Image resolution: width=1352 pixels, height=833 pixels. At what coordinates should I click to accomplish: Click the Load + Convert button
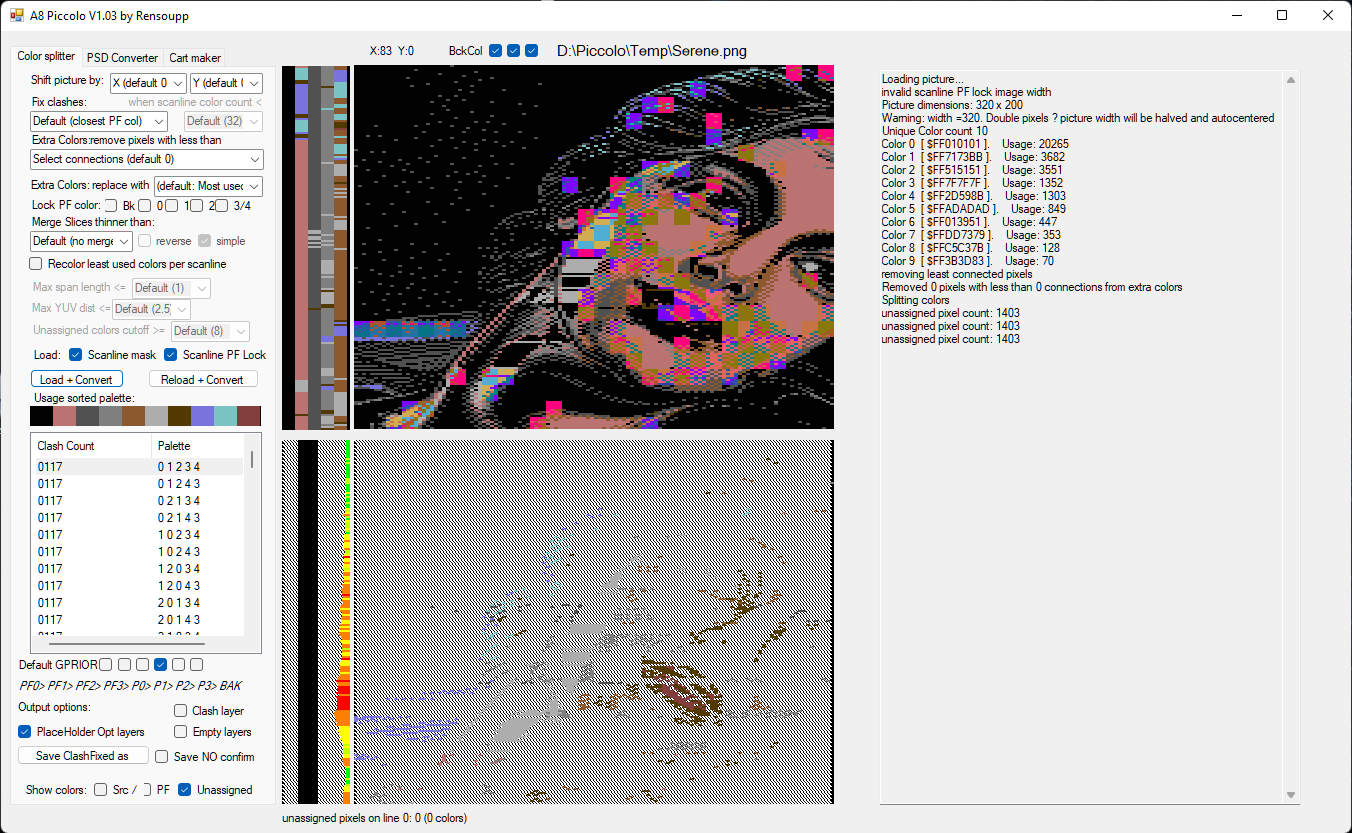(77, 380)
